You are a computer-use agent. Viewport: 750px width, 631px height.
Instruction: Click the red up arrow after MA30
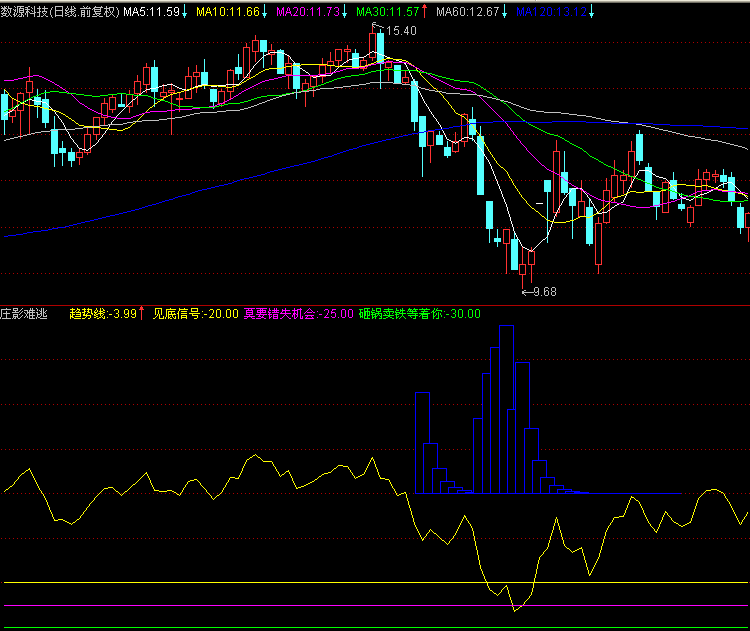[424, 12]
